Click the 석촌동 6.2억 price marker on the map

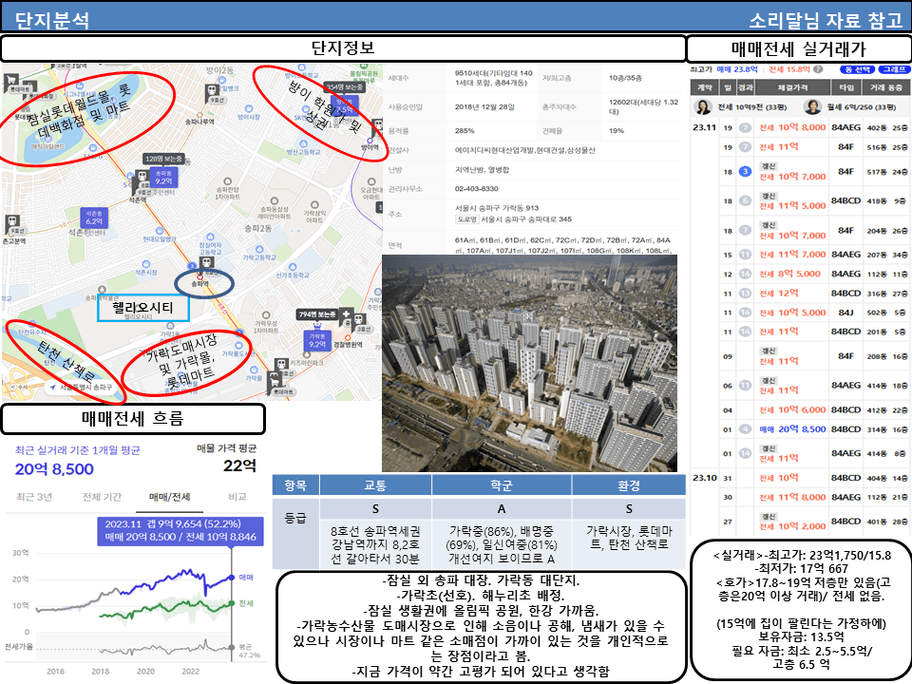coord(94,218)
